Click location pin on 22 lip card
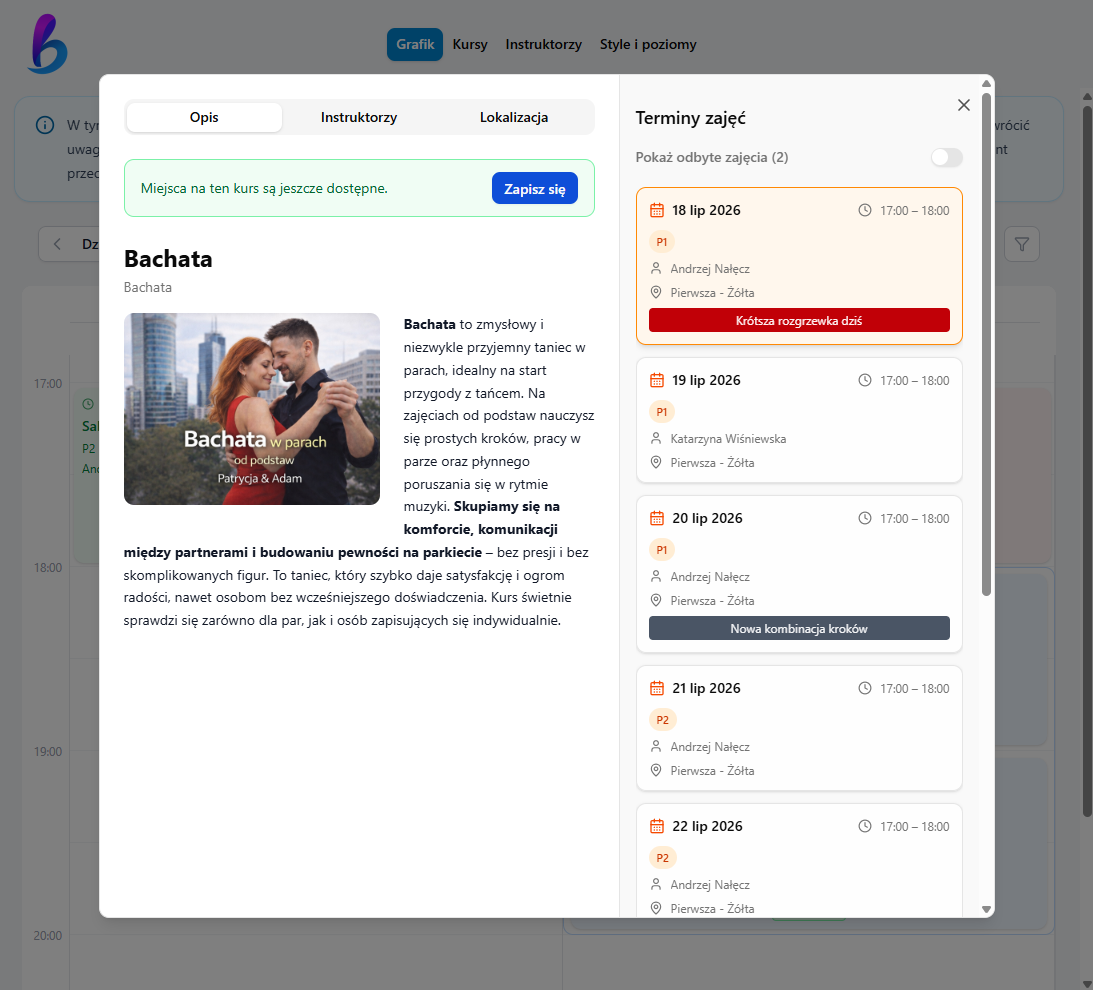This screenshot has height=990, width=1093. tap(656, 909)
